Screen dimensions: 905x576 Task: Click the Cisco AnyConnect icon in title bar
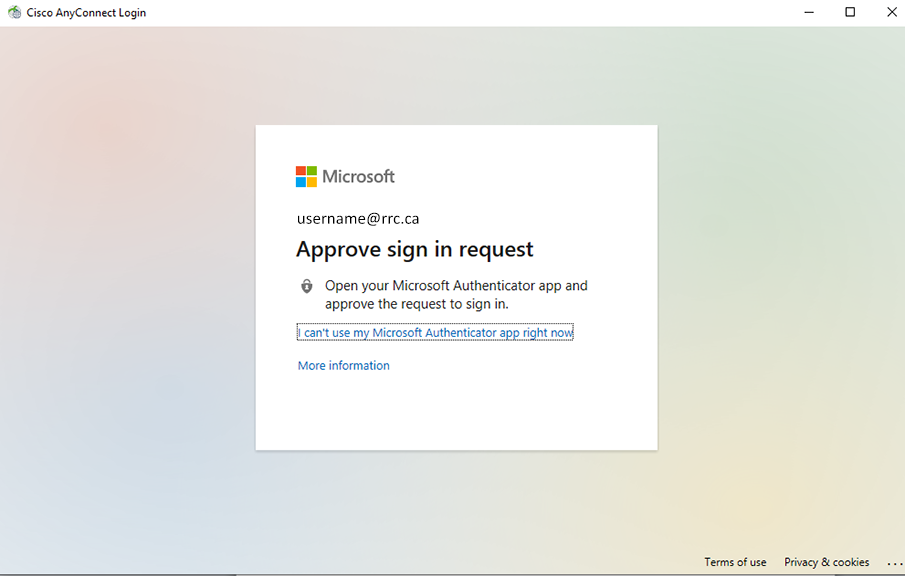pos(15,13)
